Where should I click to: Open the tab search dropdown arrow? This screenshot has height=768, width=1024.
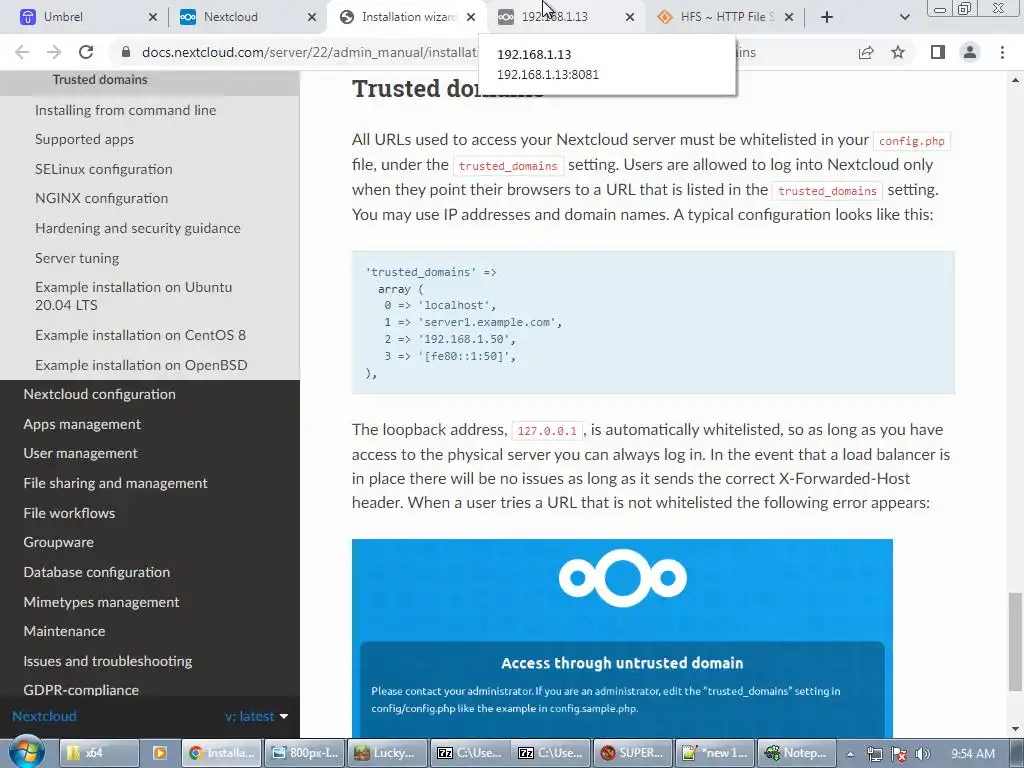(x=904, y=17)
